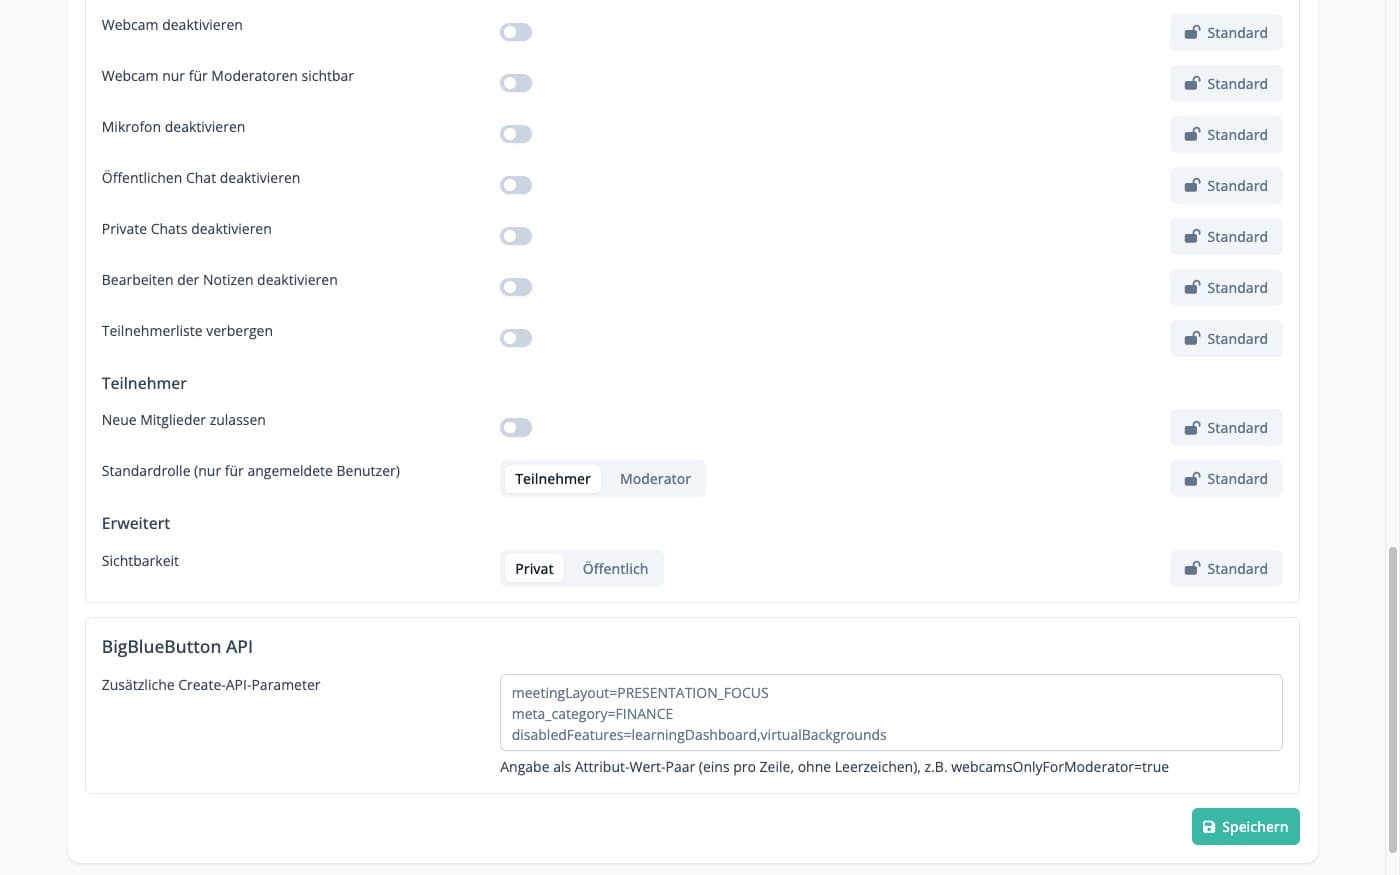This screenshot has height=875, width=1400.
Task: Toggle Öffentlichen Chat deaktivieren on
Action: 516,186
